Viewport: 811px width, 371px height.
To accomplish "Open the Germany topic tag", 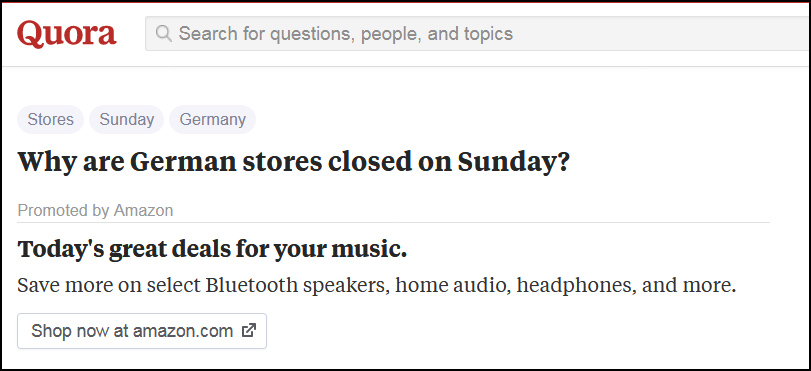I will [213, 120].
